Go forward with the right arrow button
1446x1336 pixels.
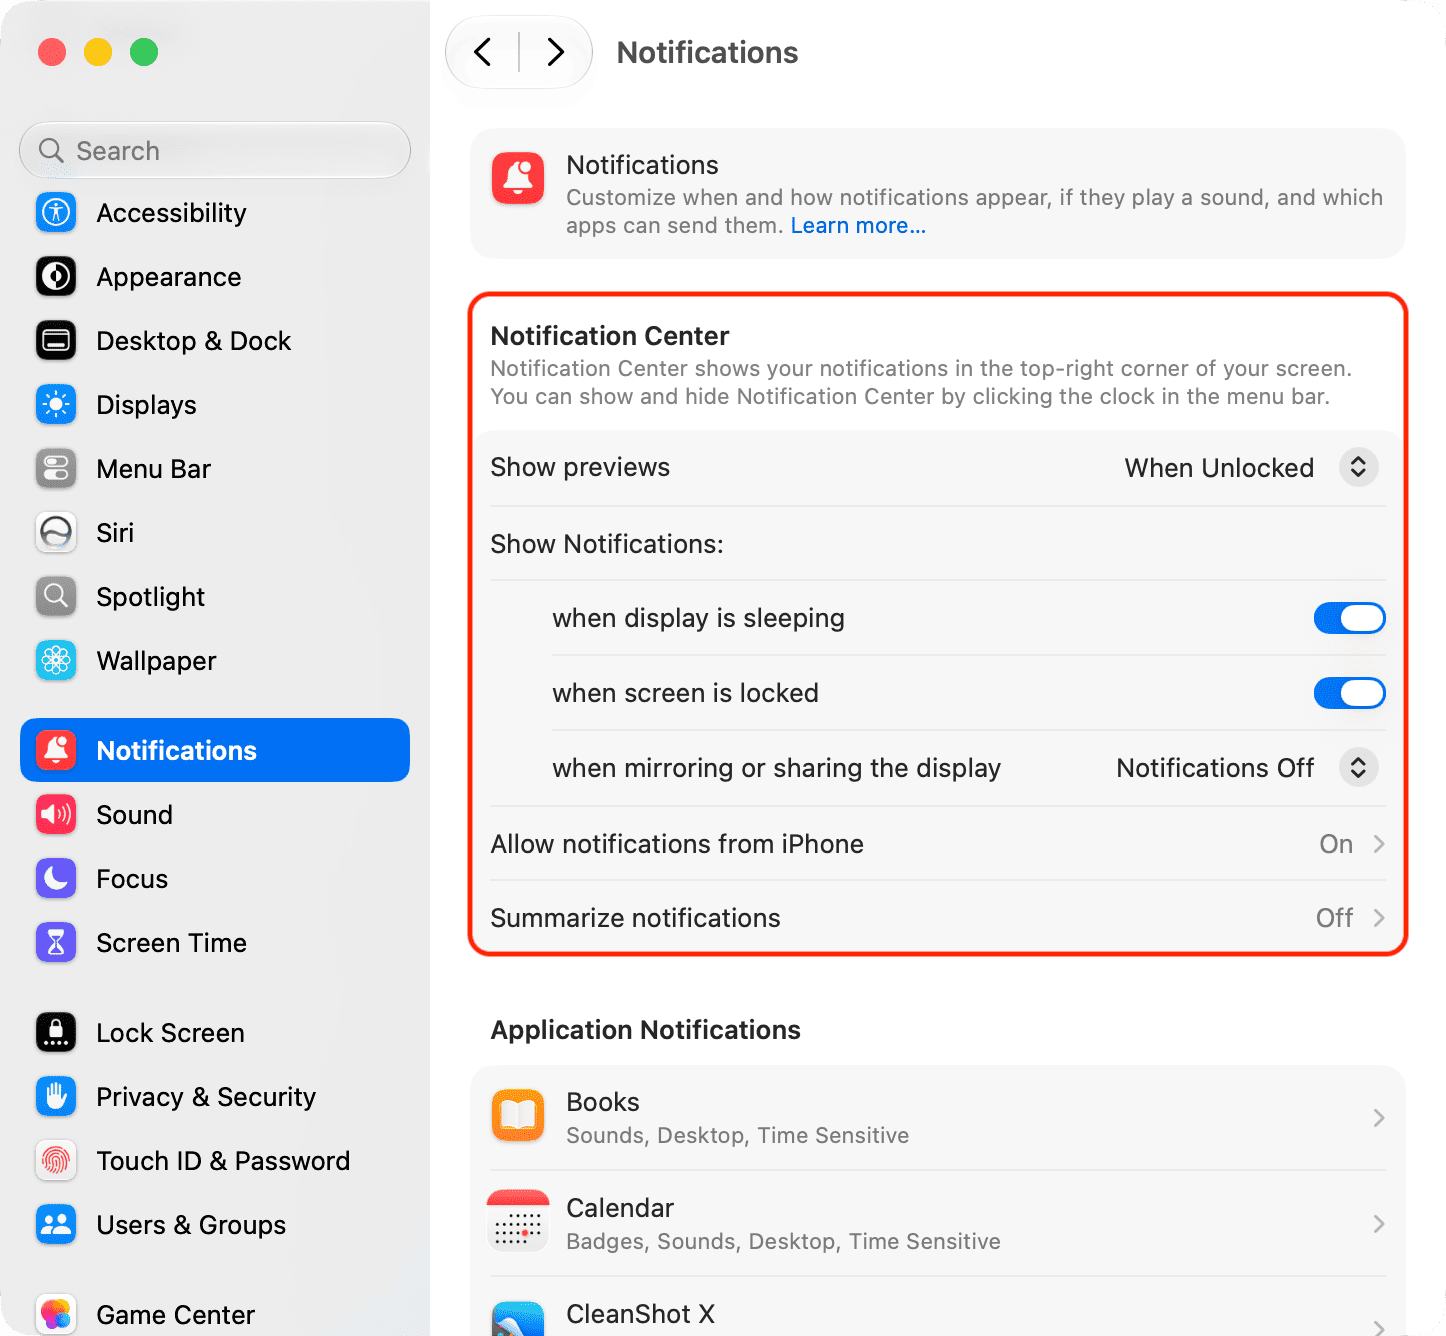[555, 52]
